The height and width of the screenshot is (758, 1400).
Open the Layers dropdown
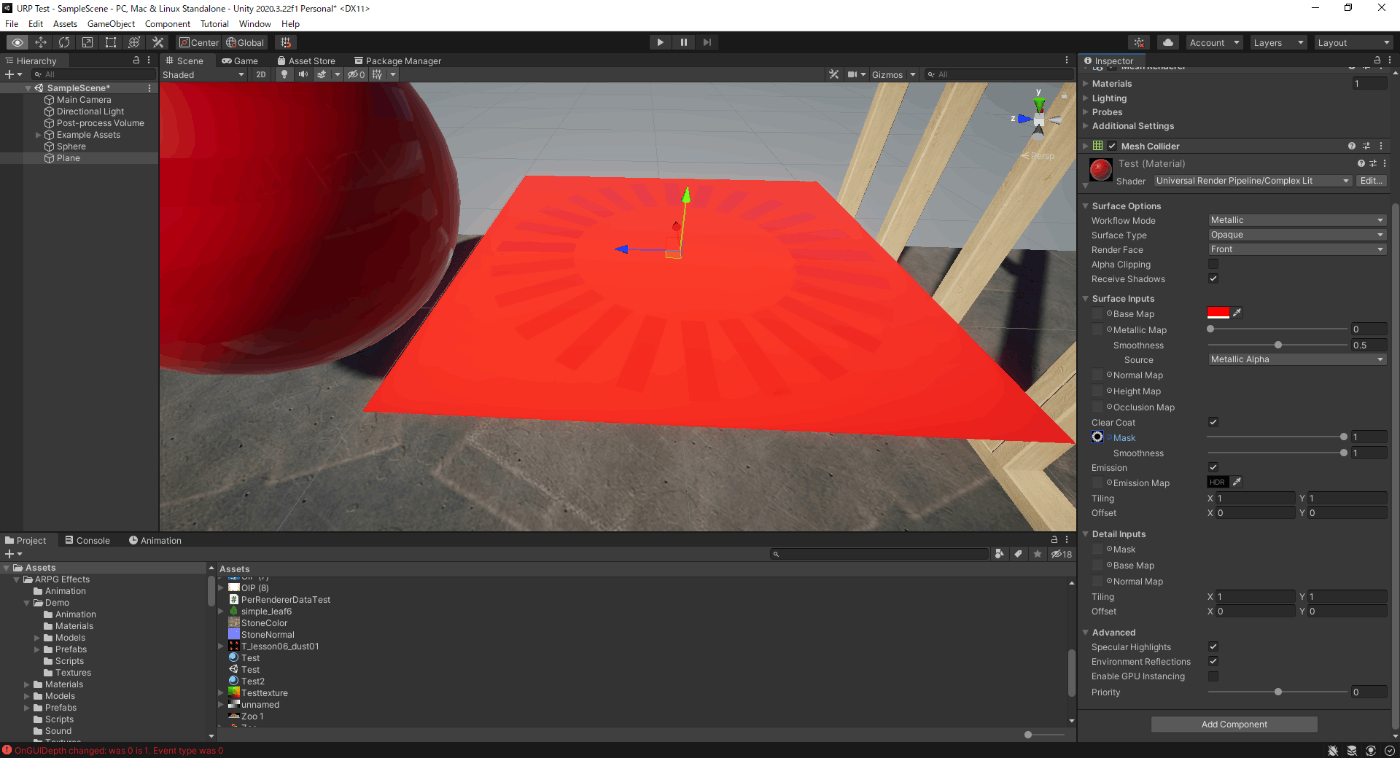(x=1278, y=43)
